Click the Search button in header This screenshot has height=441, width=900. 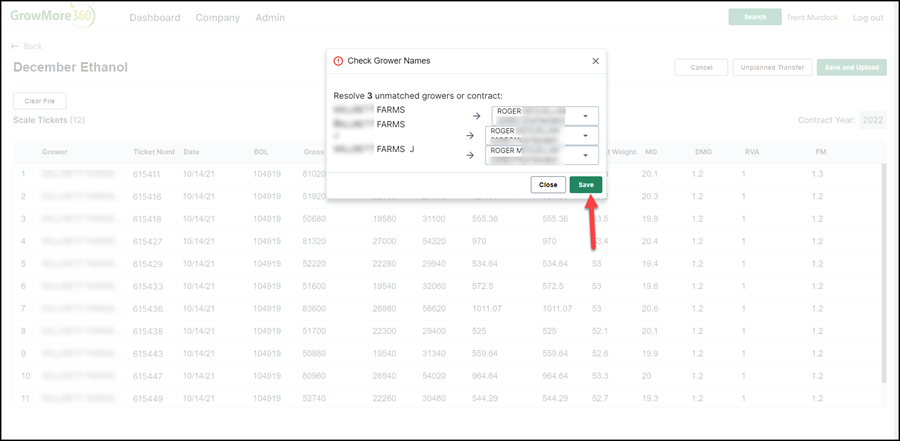click(x=755, y=17)
